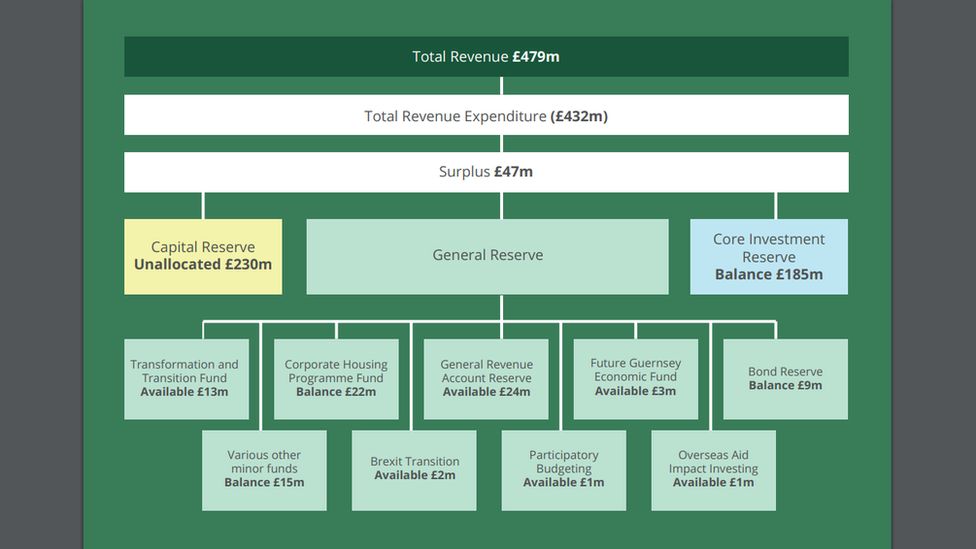Select the Corporate Housing Programme Fund box
The image size is (976, 549).
point(336,378)
